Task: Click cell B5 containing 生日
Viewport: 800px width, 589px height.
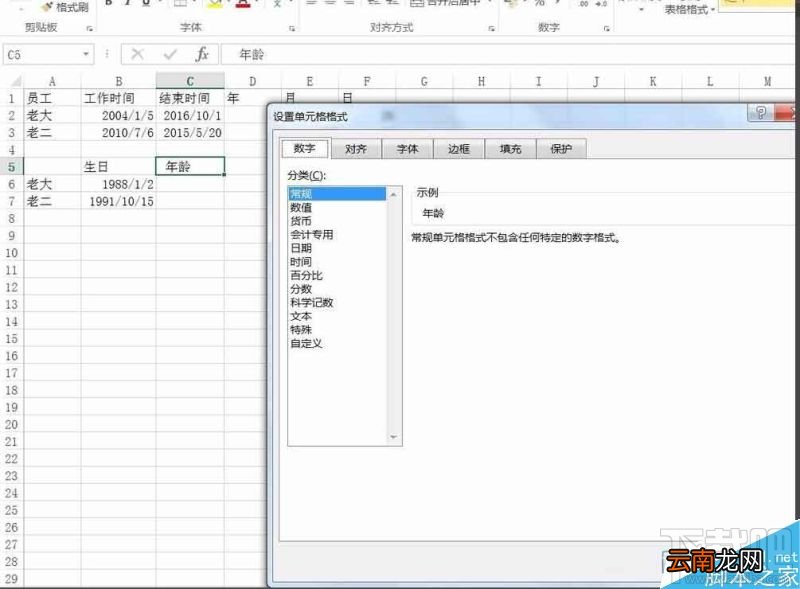Action: [118, 167]
